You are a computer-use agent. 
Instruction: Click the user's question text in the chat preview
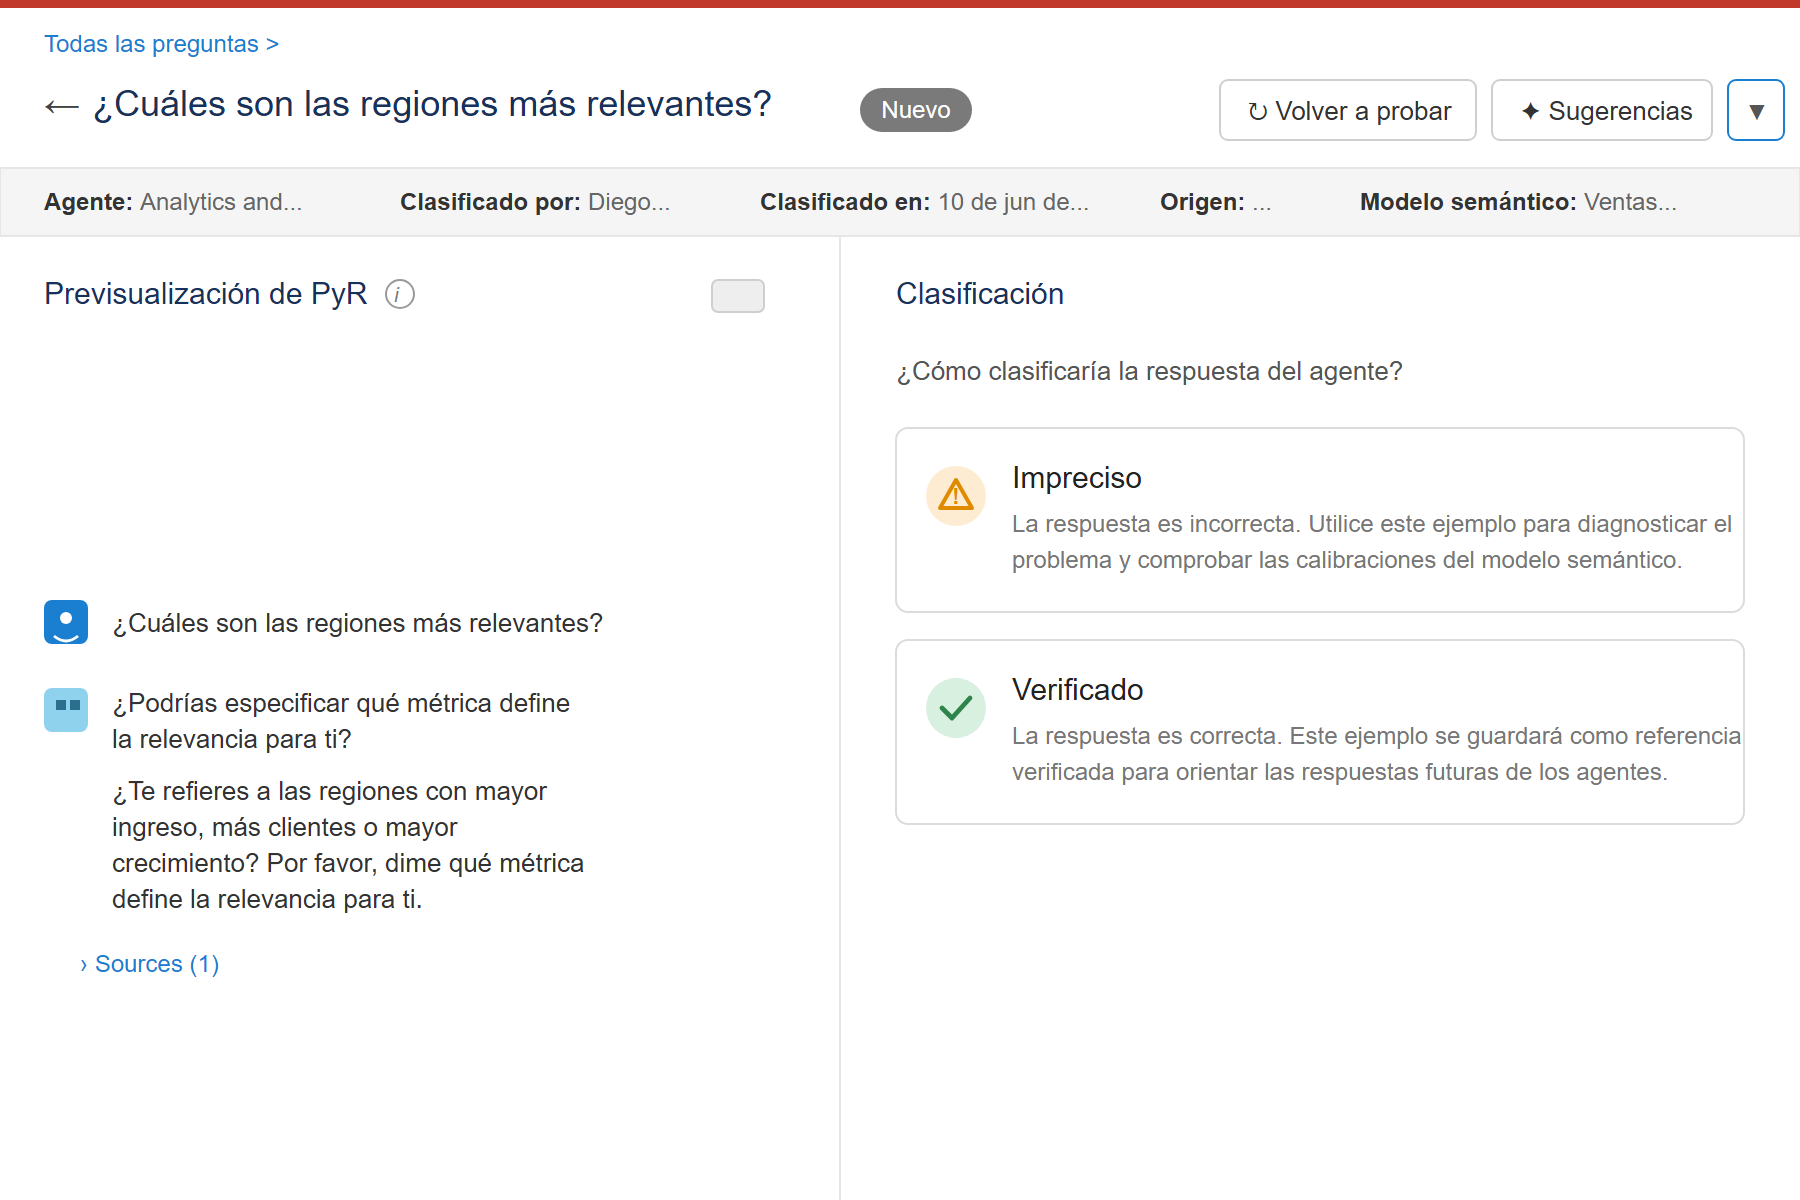[x=357, y=623]
